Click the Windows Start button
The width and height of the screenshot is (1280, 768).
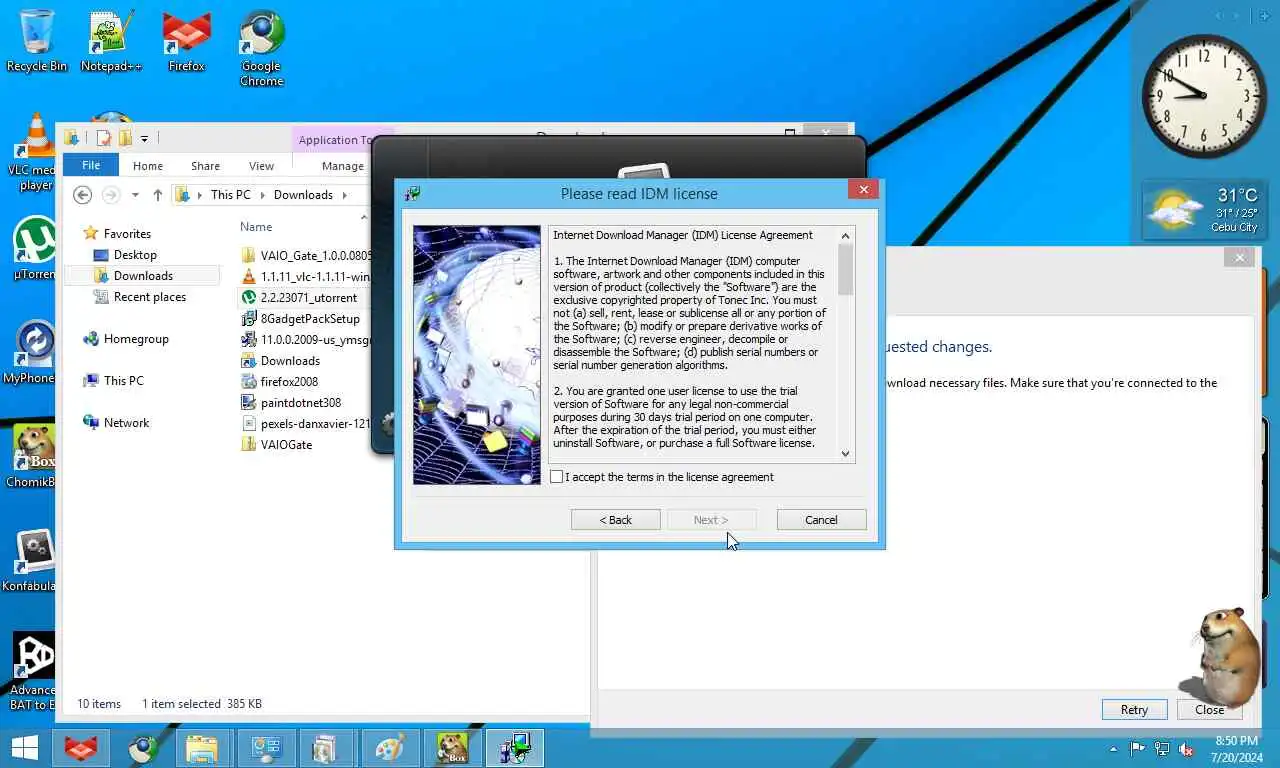tap(24, 748)
